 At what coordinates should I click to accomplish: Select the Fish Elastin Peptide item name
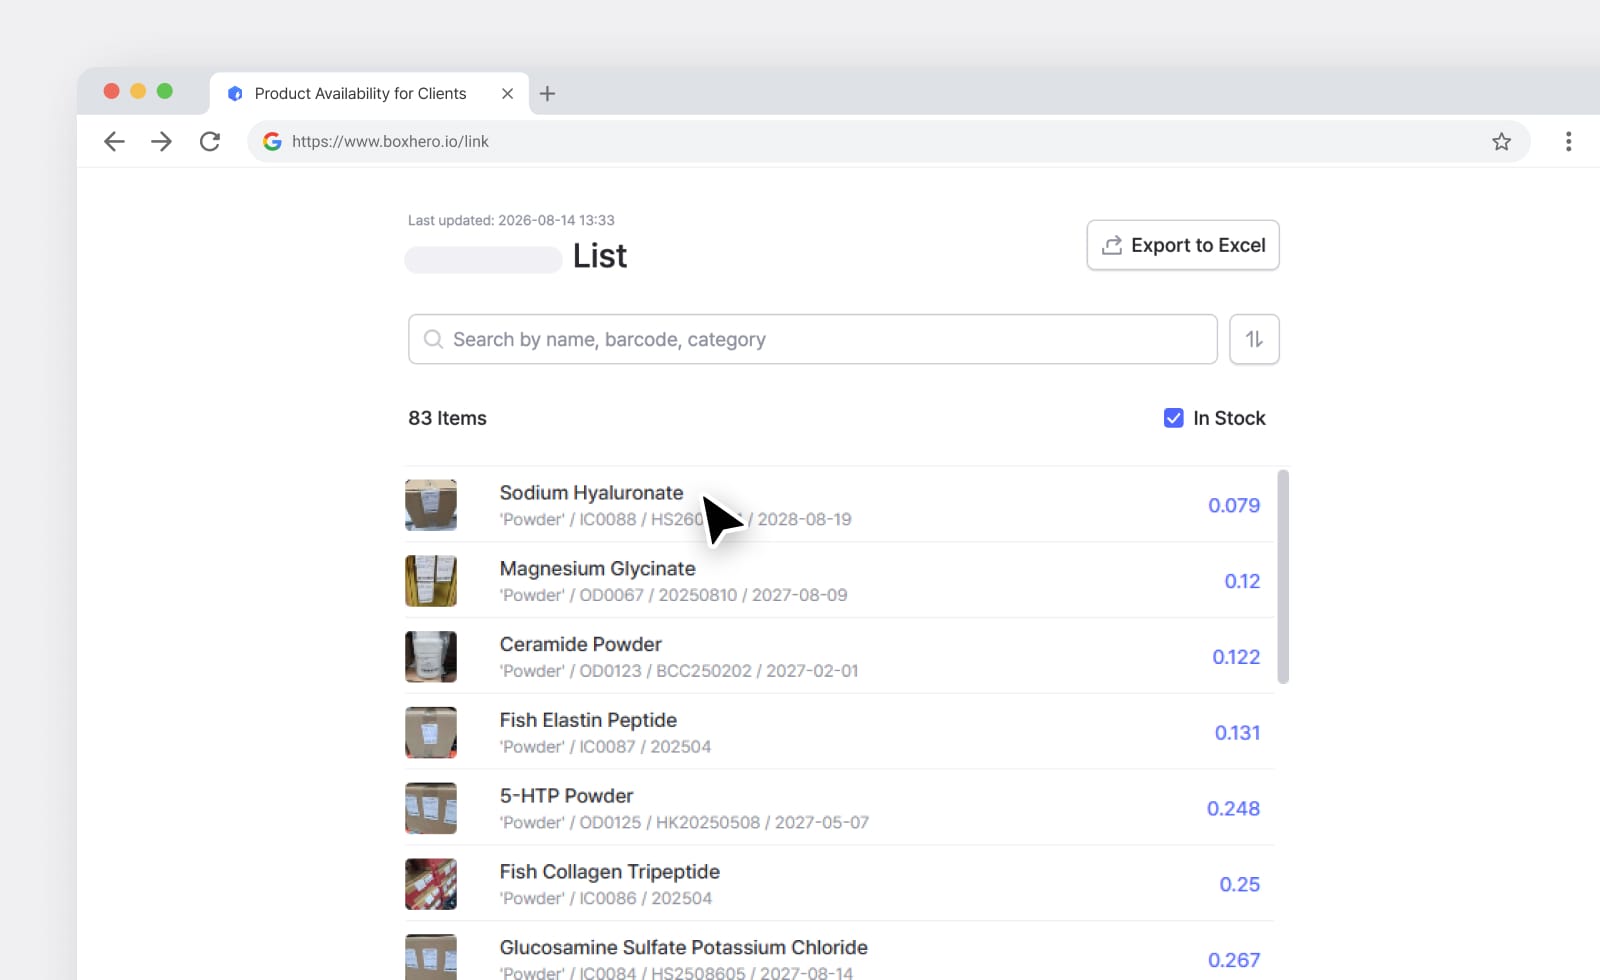588,721
